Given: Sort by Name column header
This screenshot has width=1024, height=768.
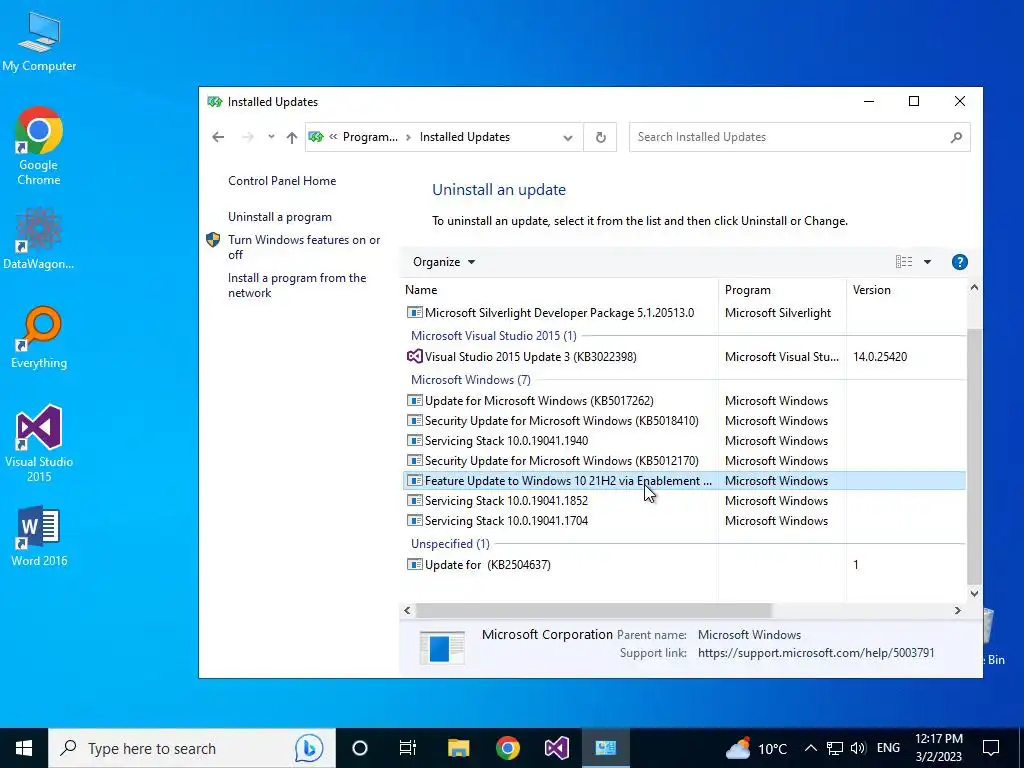Looking at the screenshot, I should point(560,290).
